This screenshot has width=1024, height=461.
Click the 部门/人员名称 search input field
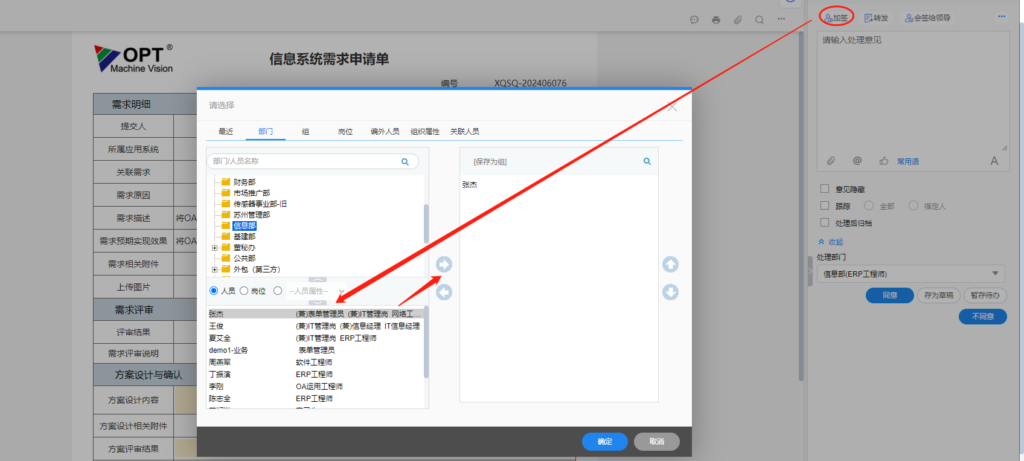tap(300, 160)
